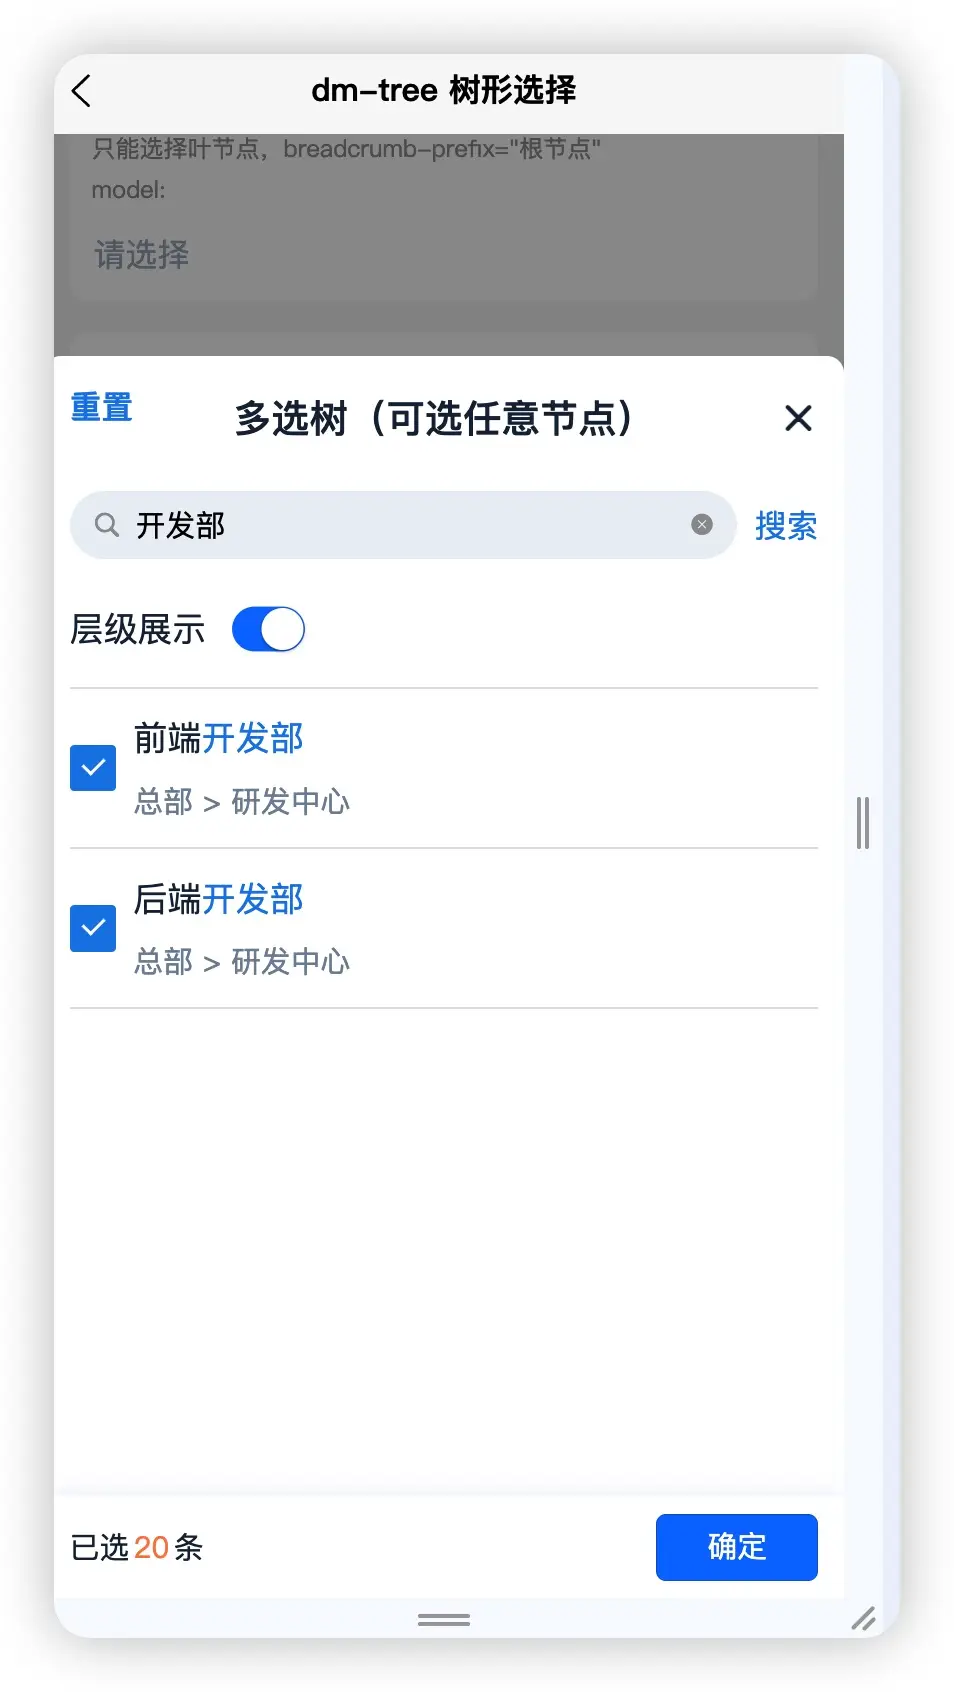954x1692 pixels.
Task: Clear the search field text
Action: (x=702, y=525)
